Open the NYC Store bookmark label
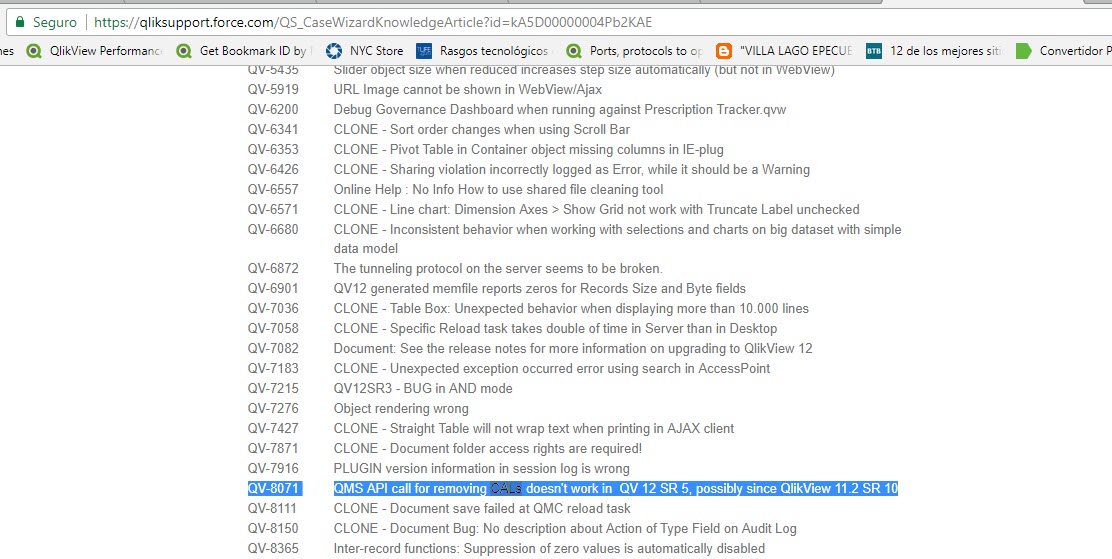The width and height of the screenshot is (1112, 559). click(377, 51)
